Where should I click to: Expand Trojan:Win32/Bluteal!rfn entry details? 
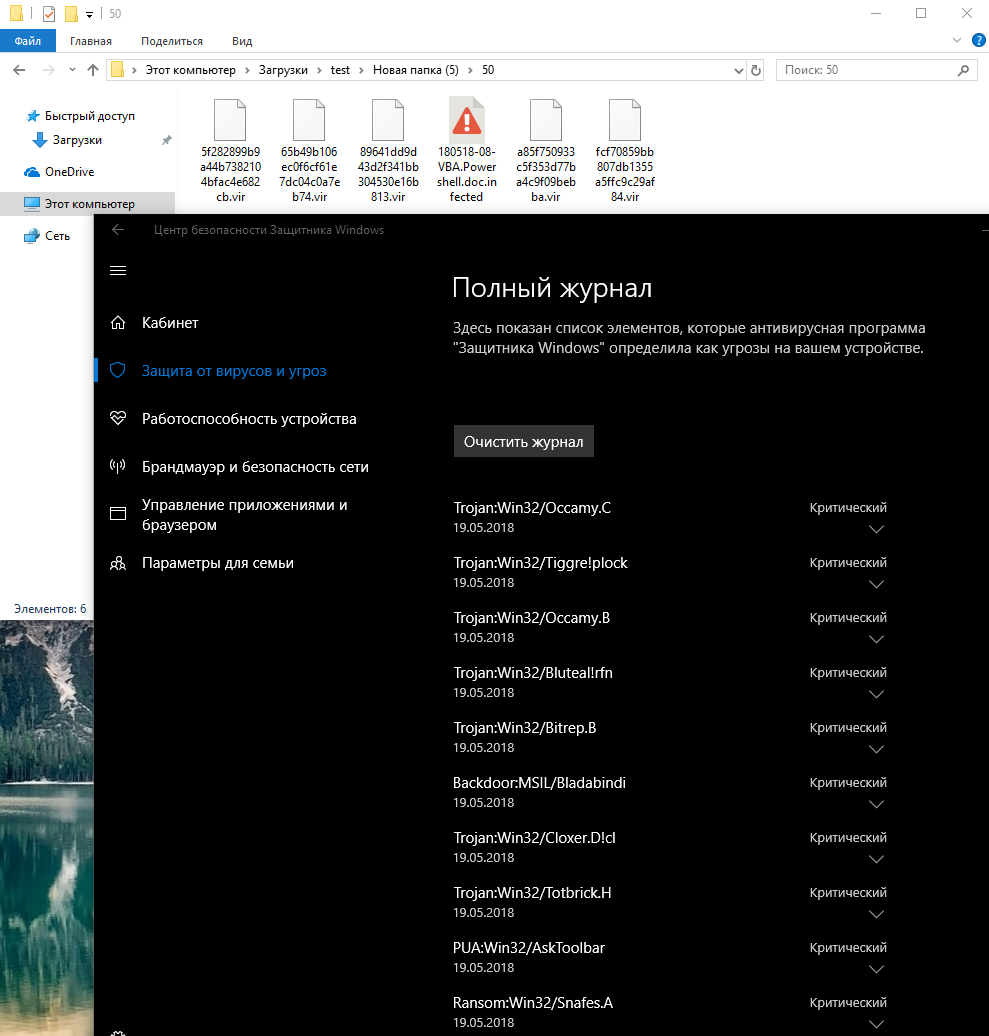pyautogui.click(x=876, y=694)
